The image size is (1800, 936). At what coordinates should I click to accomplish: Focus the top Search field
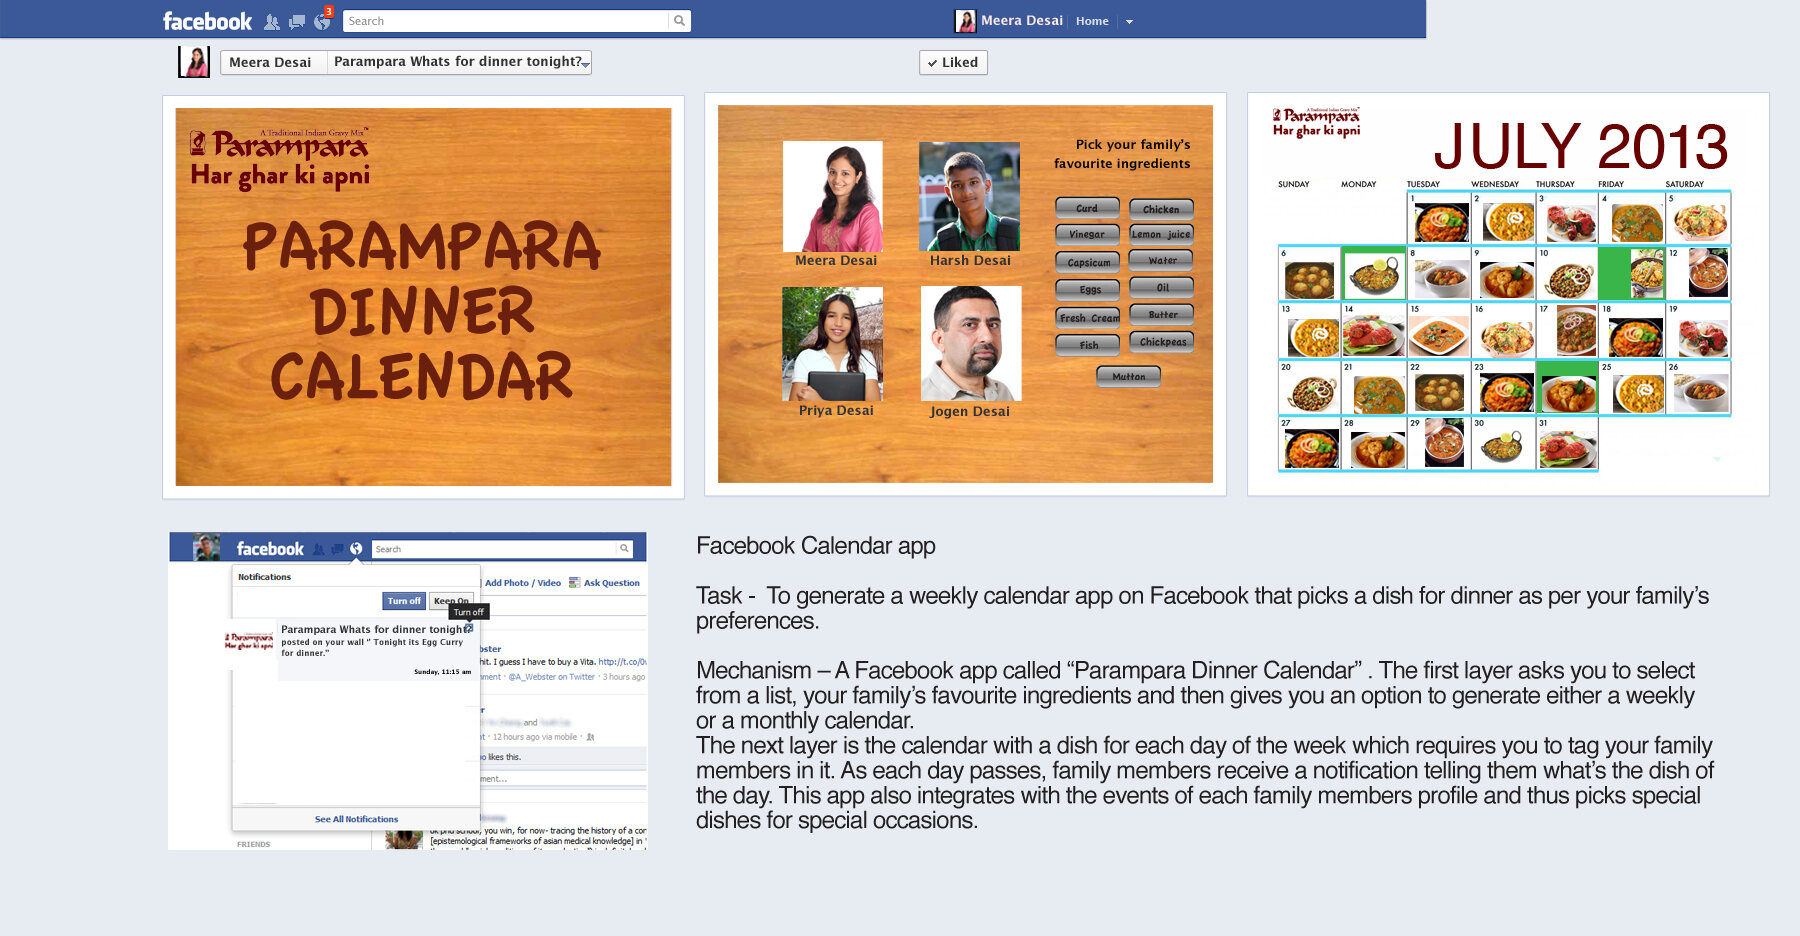(x=506, y=21)
